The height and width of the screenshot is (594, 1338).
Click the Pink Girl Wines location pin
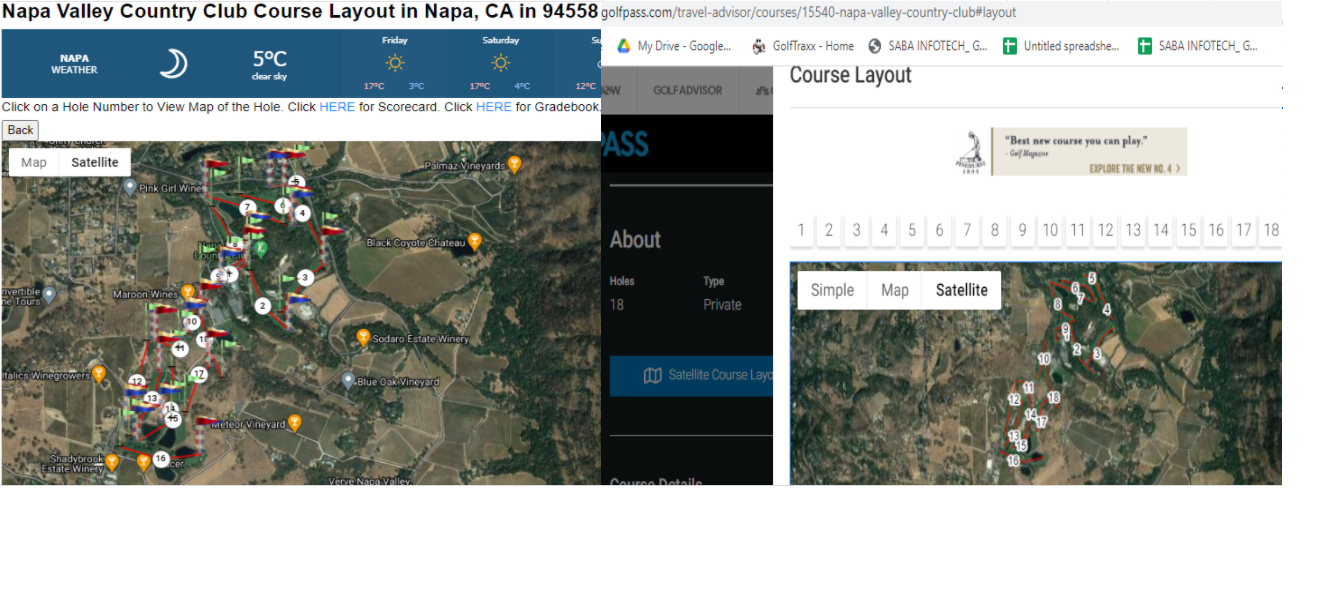[x=128, y=187]
